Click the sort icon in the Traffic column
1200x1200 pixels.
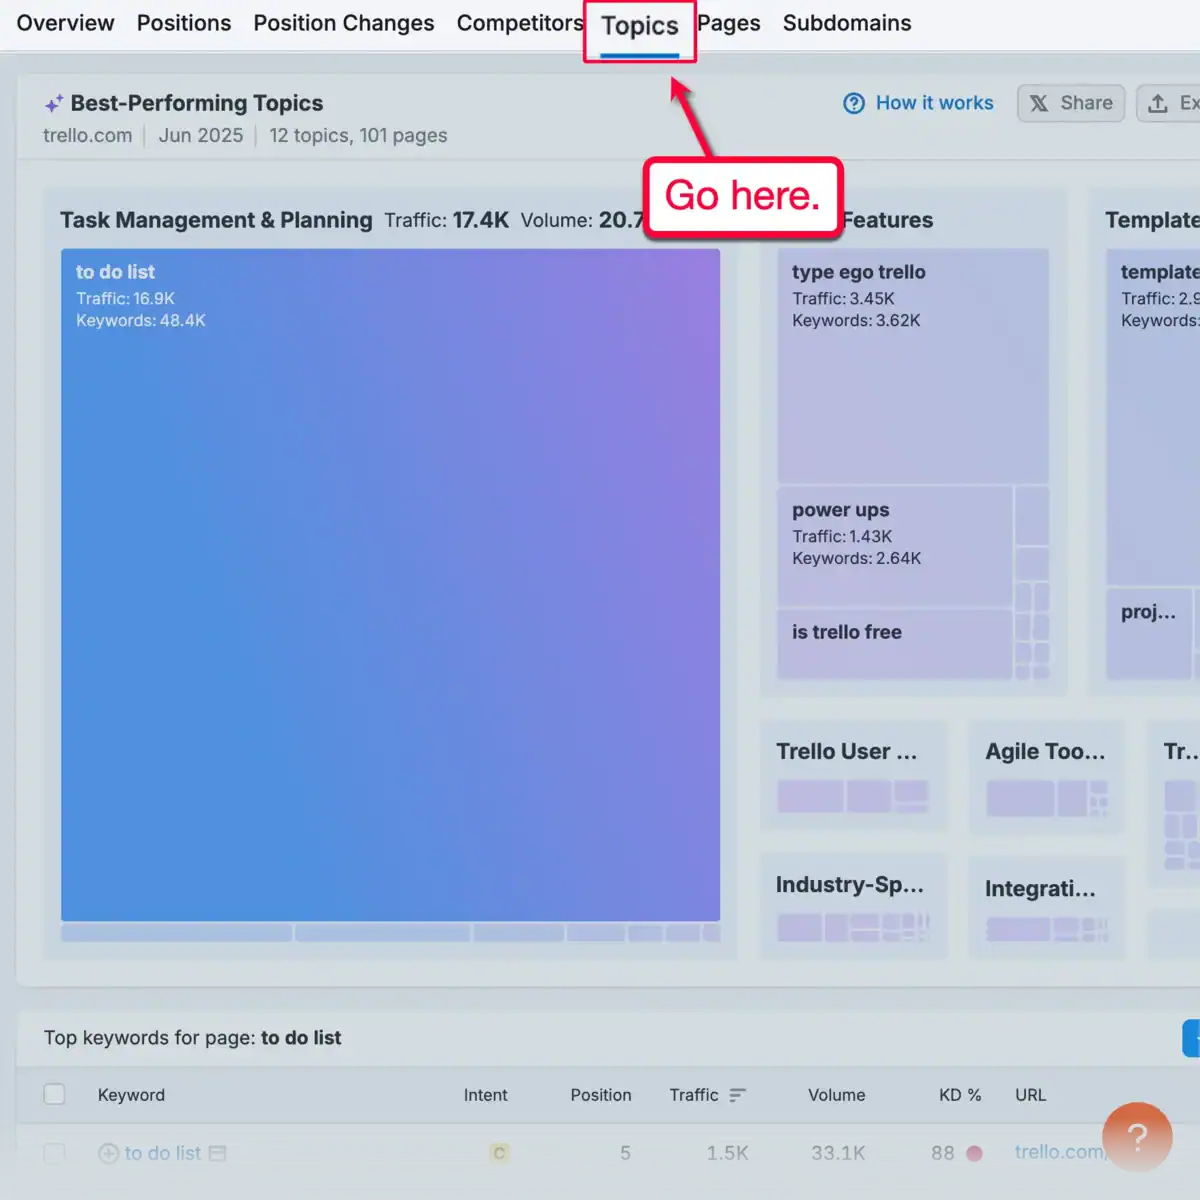737,1095
